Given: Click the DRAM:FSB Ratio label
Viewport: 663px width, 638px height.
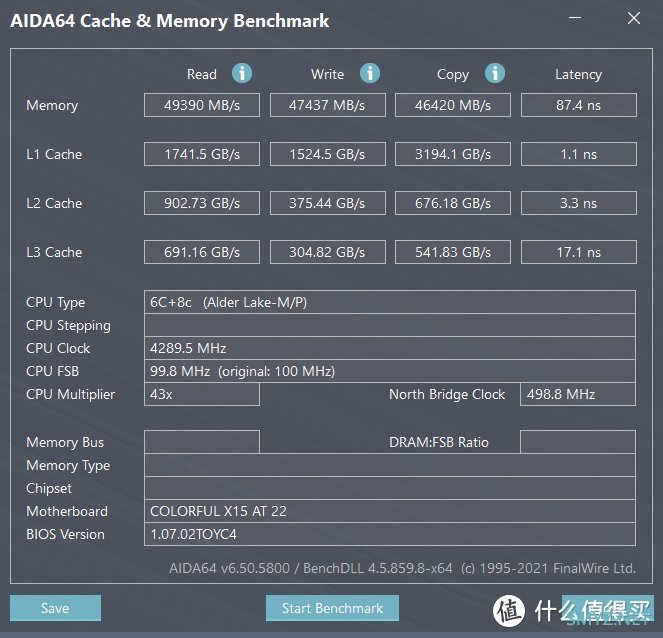Looking at the screenshot, I should click(439, 442).
